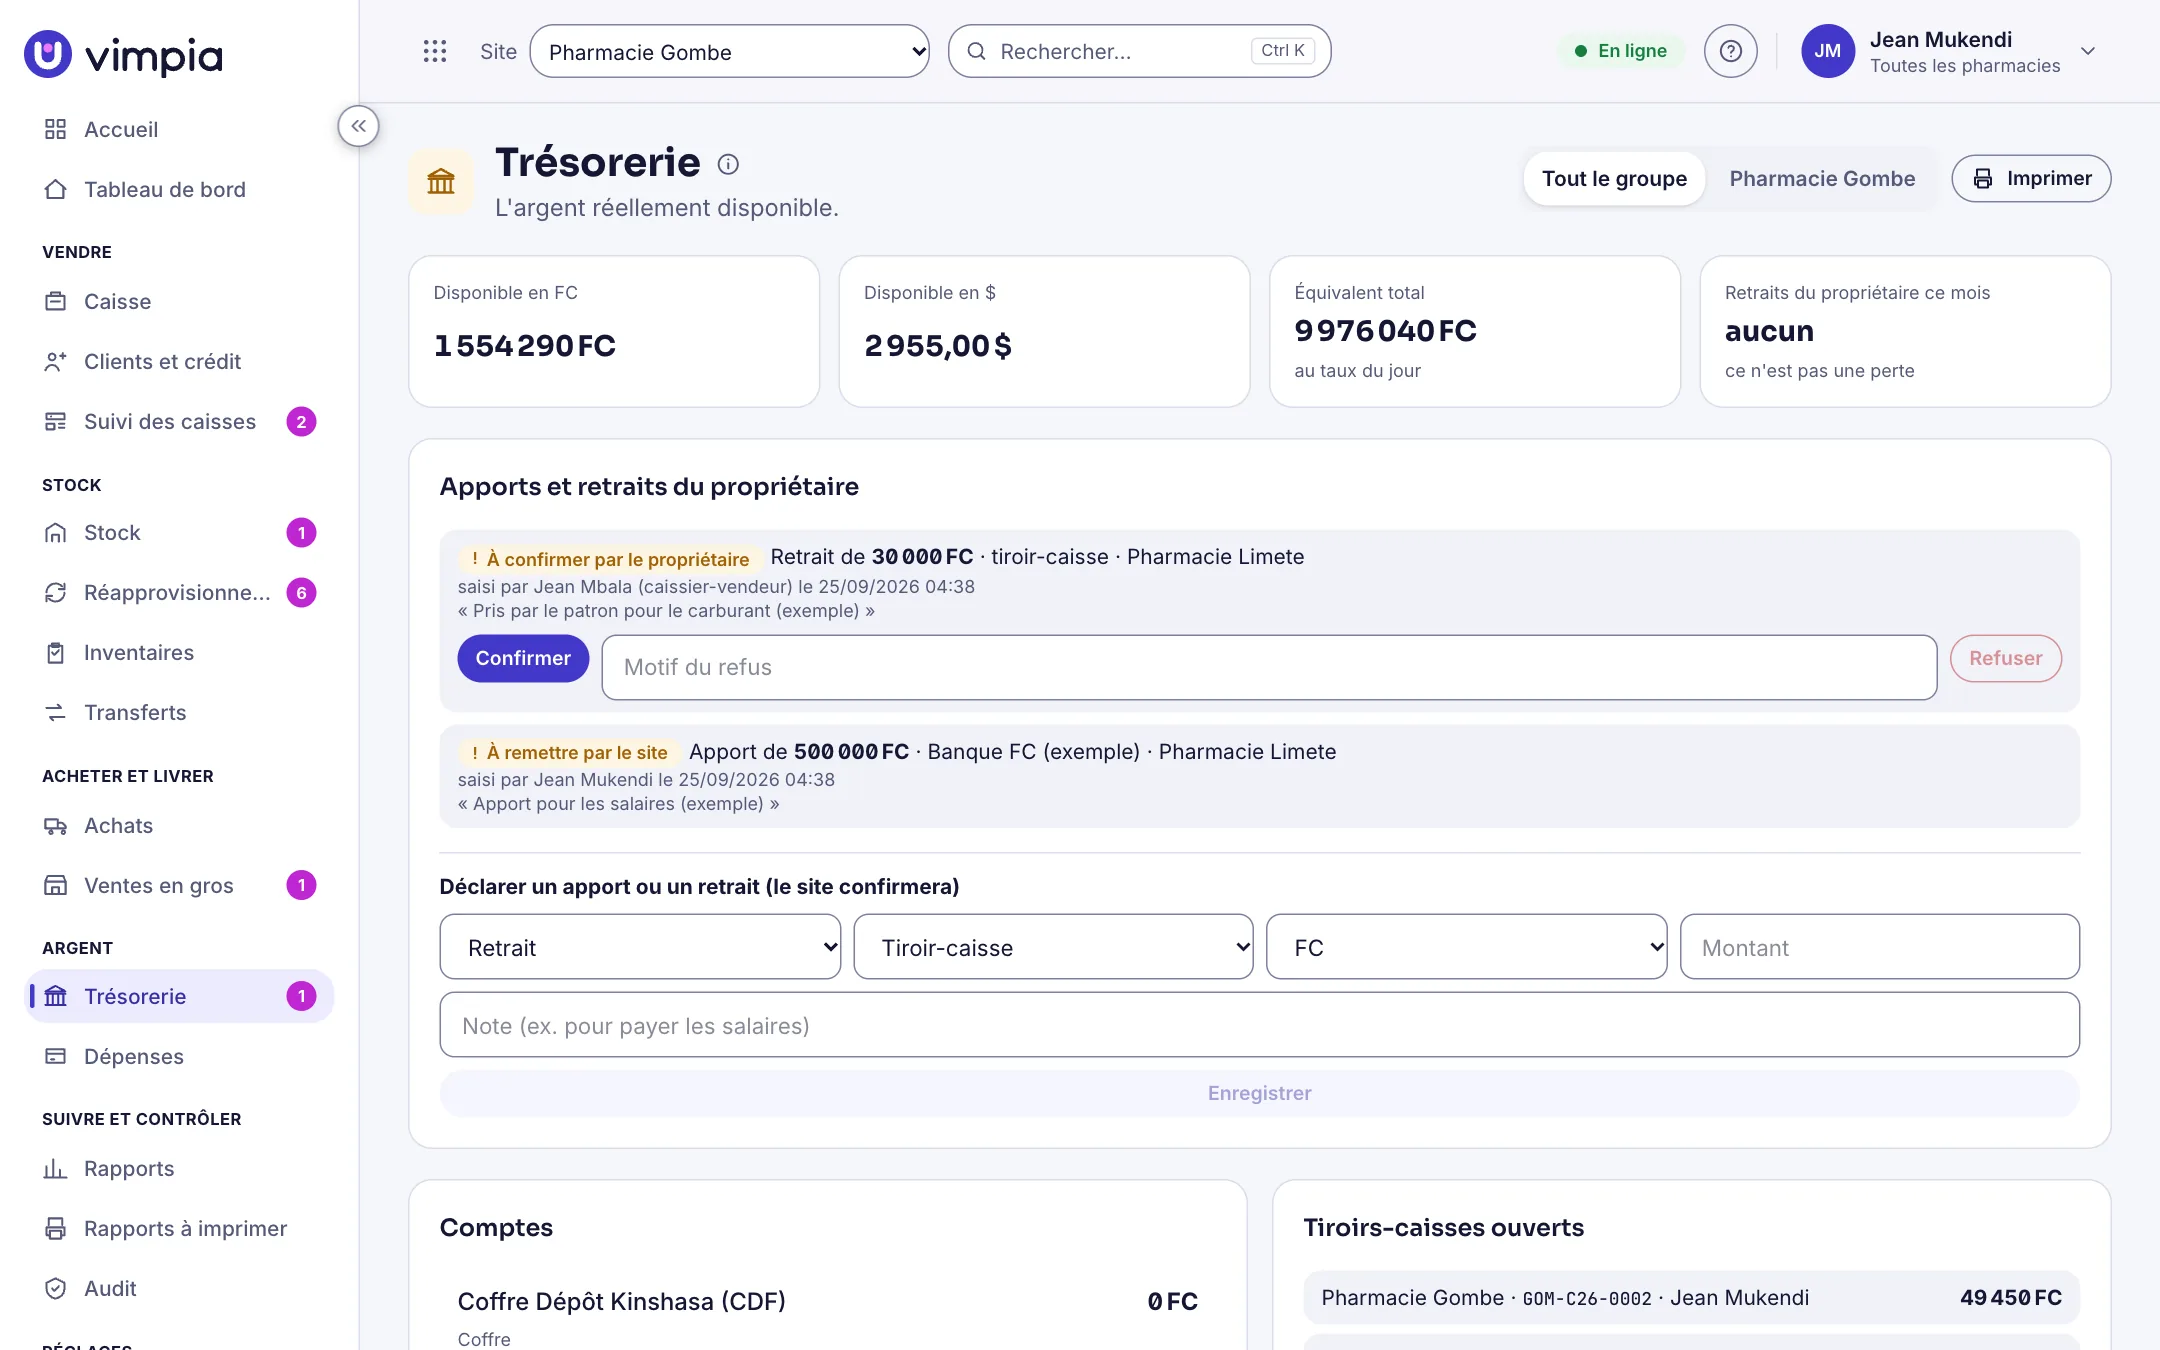Click the JM user avatar
The width and height of the screenshot is (2160, 1350).
pyautogui.click(x=1827, y=51)
